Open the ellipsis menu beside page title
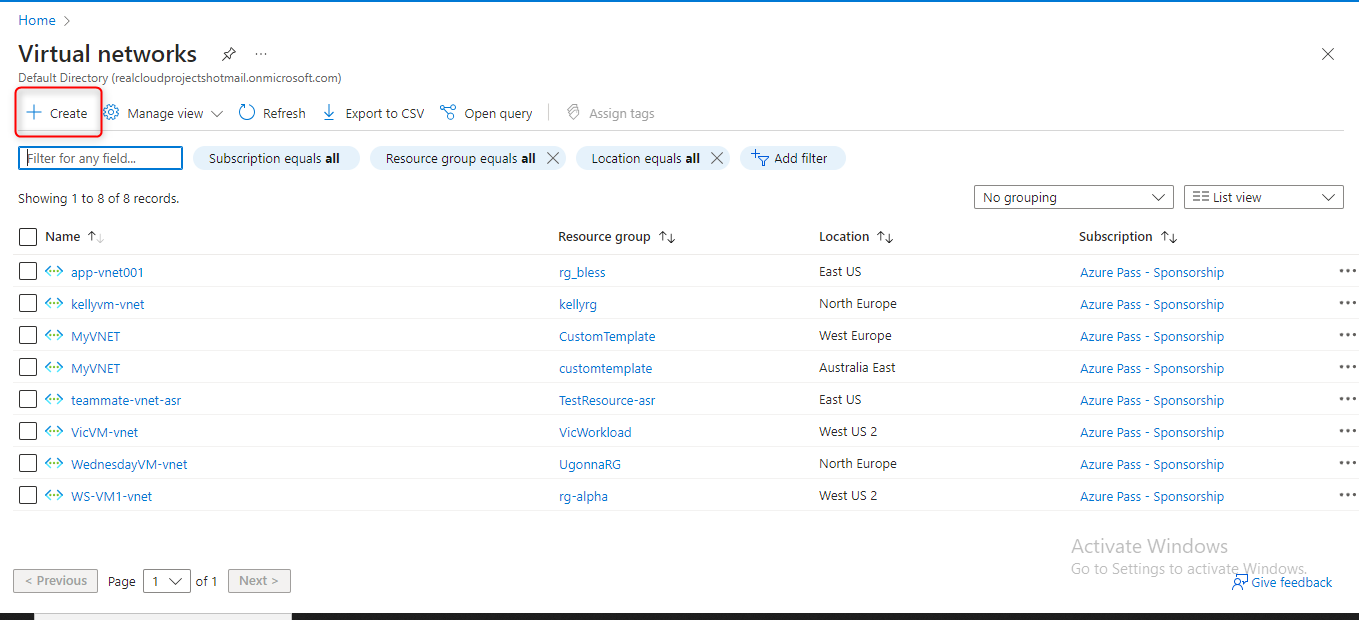Image resolution: width=1359 pixels, height=620 pixels. pyautogui.click(x=261, y=54)
